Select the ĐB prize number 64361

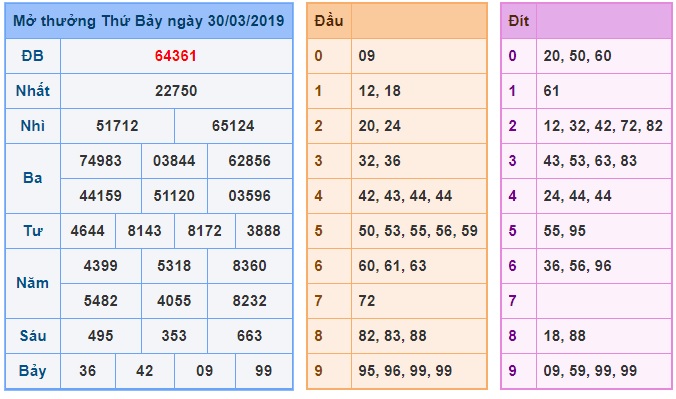pos(176,56)
